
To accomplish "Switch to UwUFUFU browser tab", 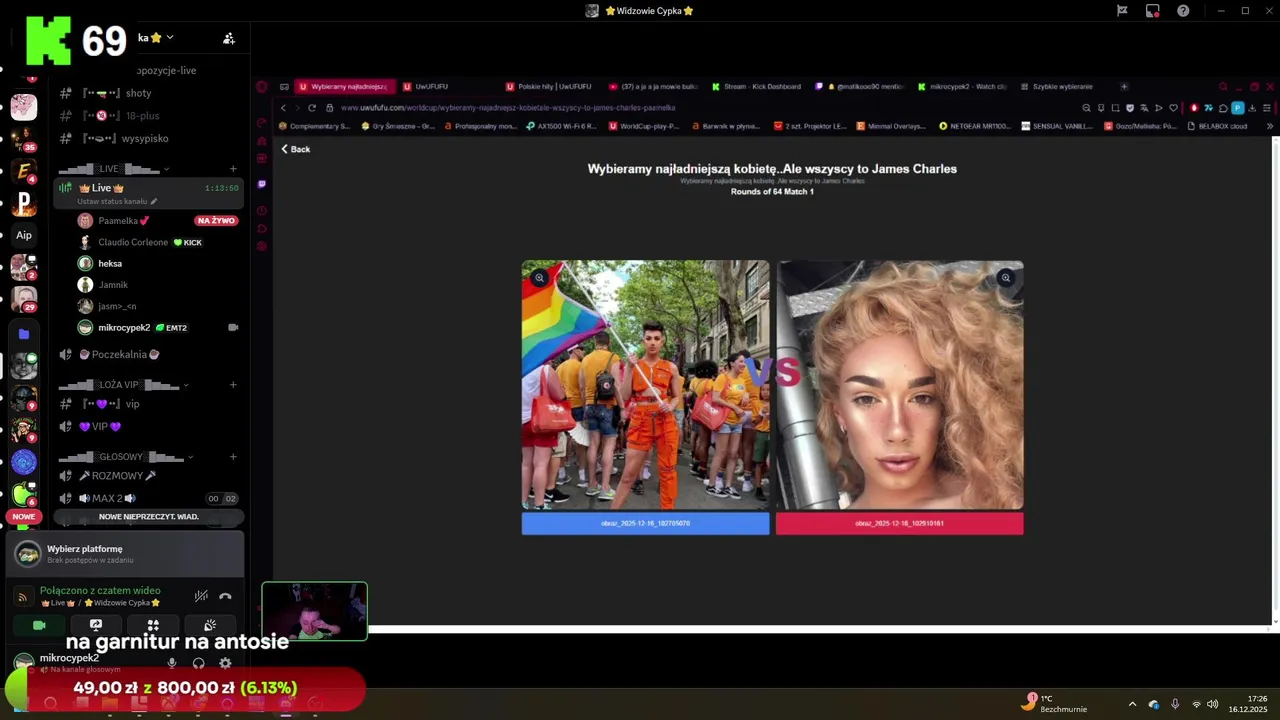I will coord(431,87).
